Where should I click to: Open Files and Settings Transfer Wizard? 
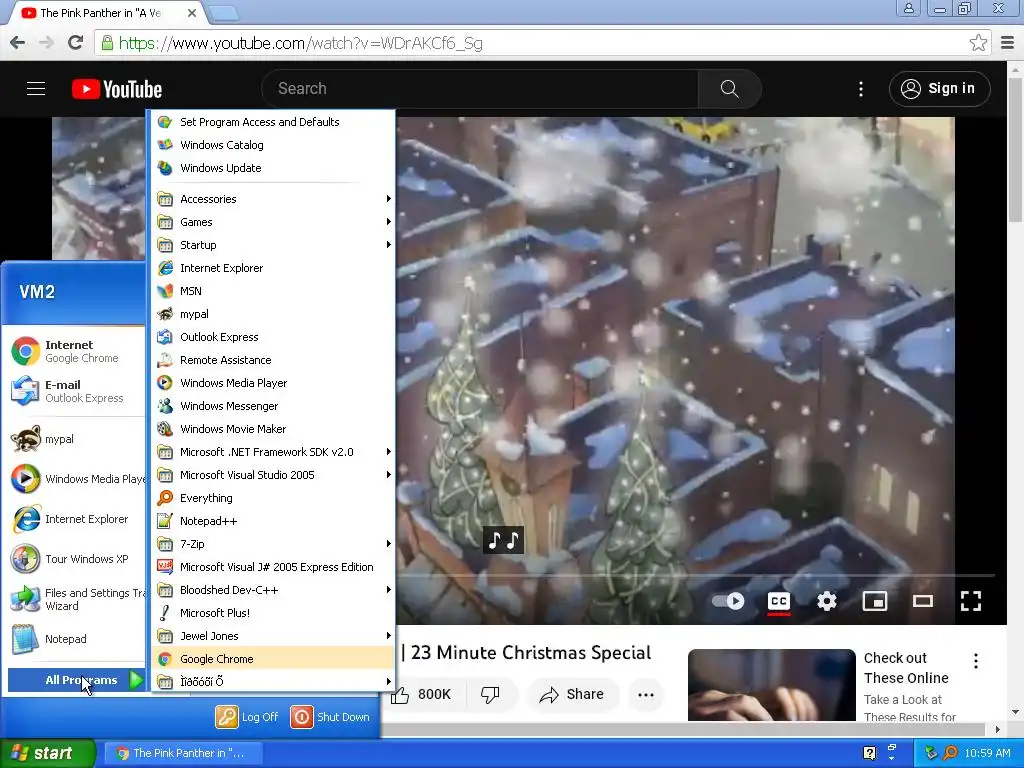tap(75, 599)
